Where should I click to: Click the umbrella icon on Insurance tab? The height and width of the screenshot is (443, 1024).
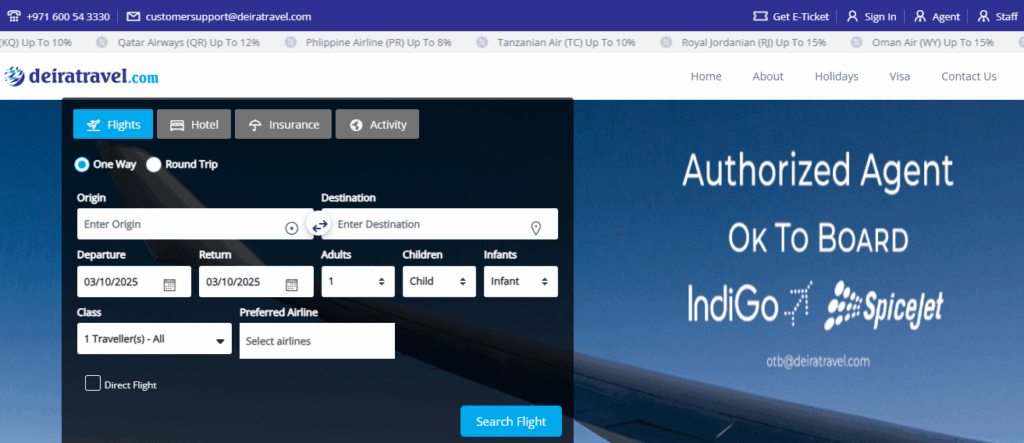(x=255, y=125)
